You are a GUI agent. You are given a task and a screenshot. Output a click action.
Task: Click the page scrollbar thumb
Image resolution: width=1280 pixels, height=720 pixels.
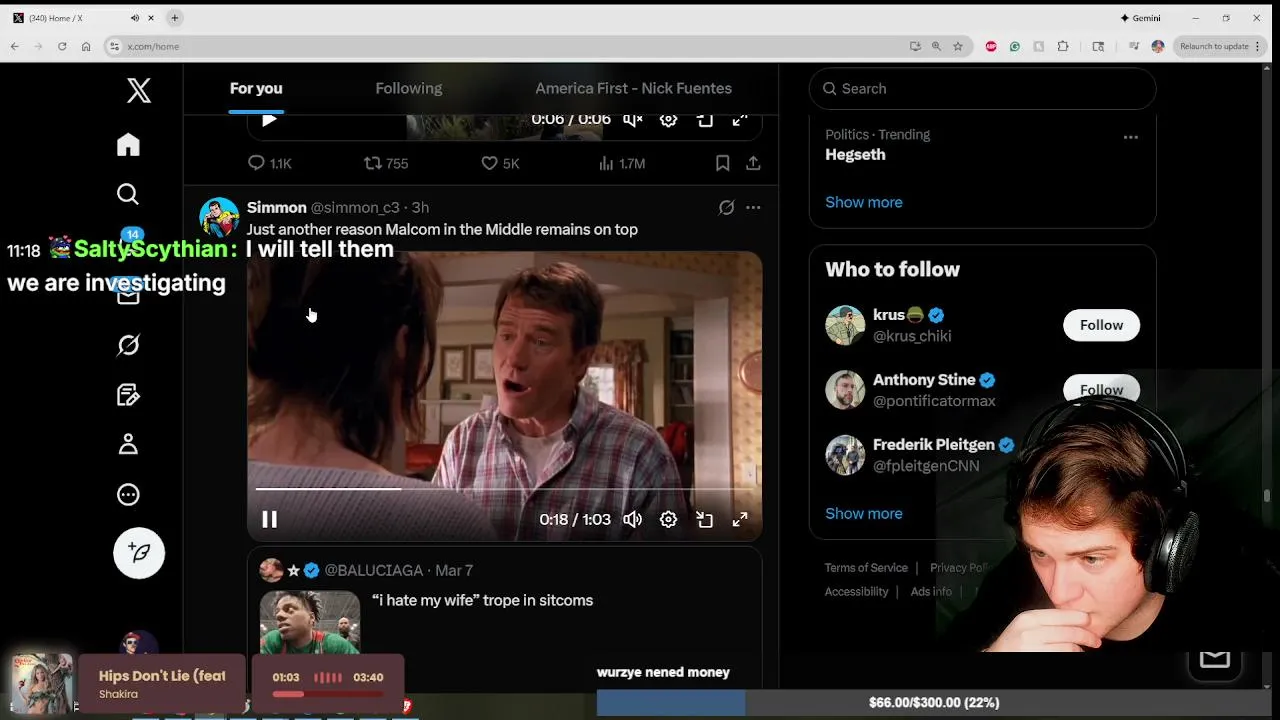click(1267, 496)
